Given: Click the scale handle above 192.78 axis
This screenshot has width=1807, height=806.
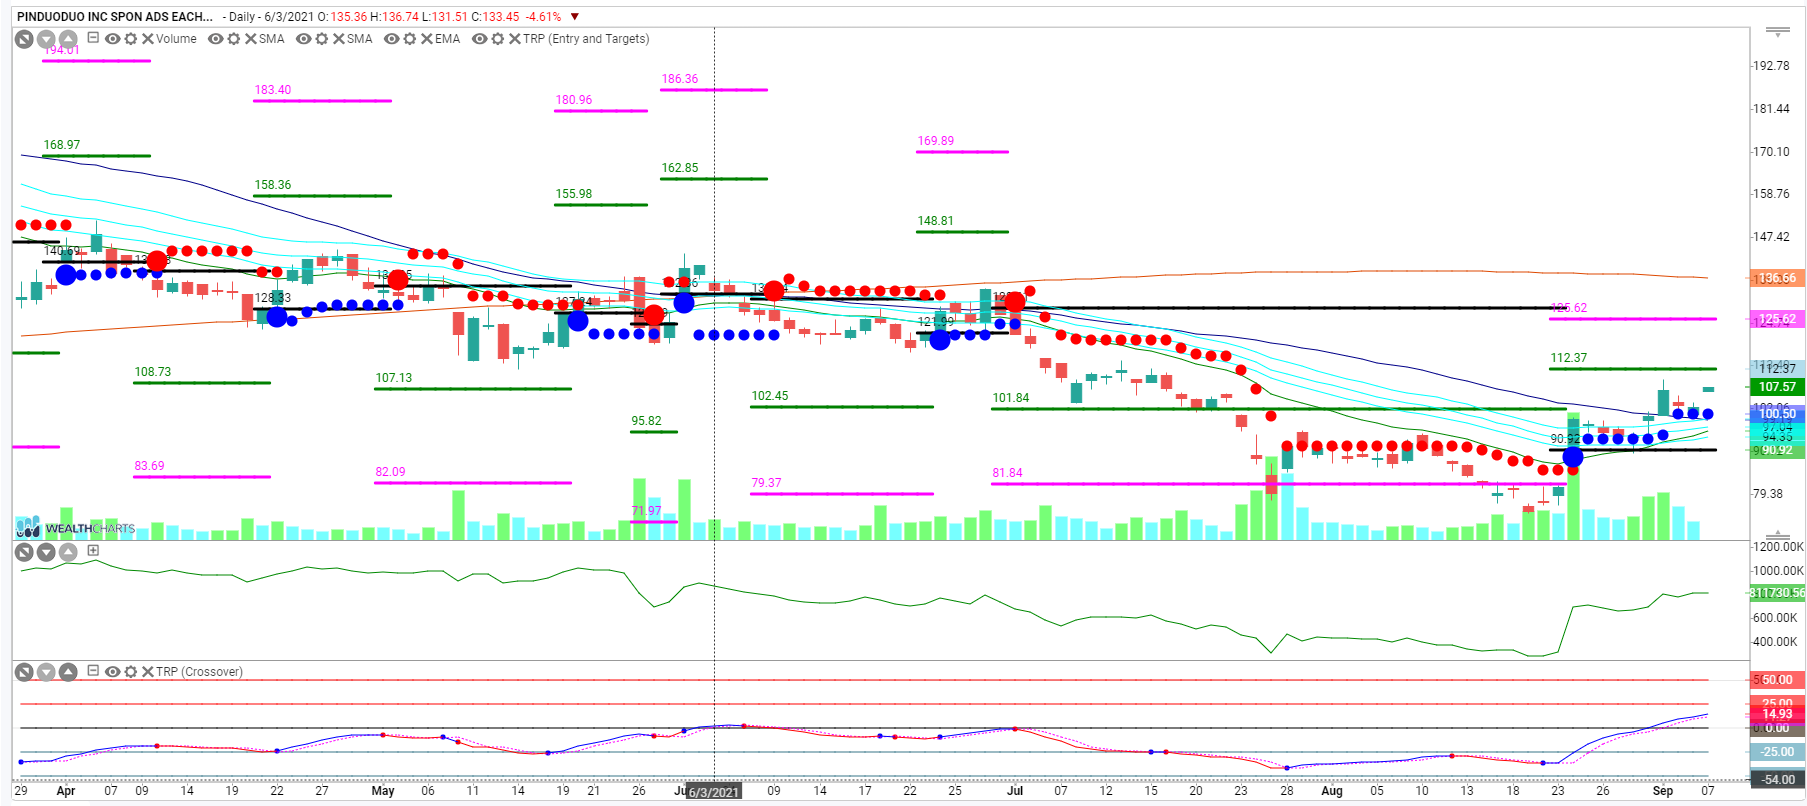Looking at the screenshot, I should click(1777, 32).
